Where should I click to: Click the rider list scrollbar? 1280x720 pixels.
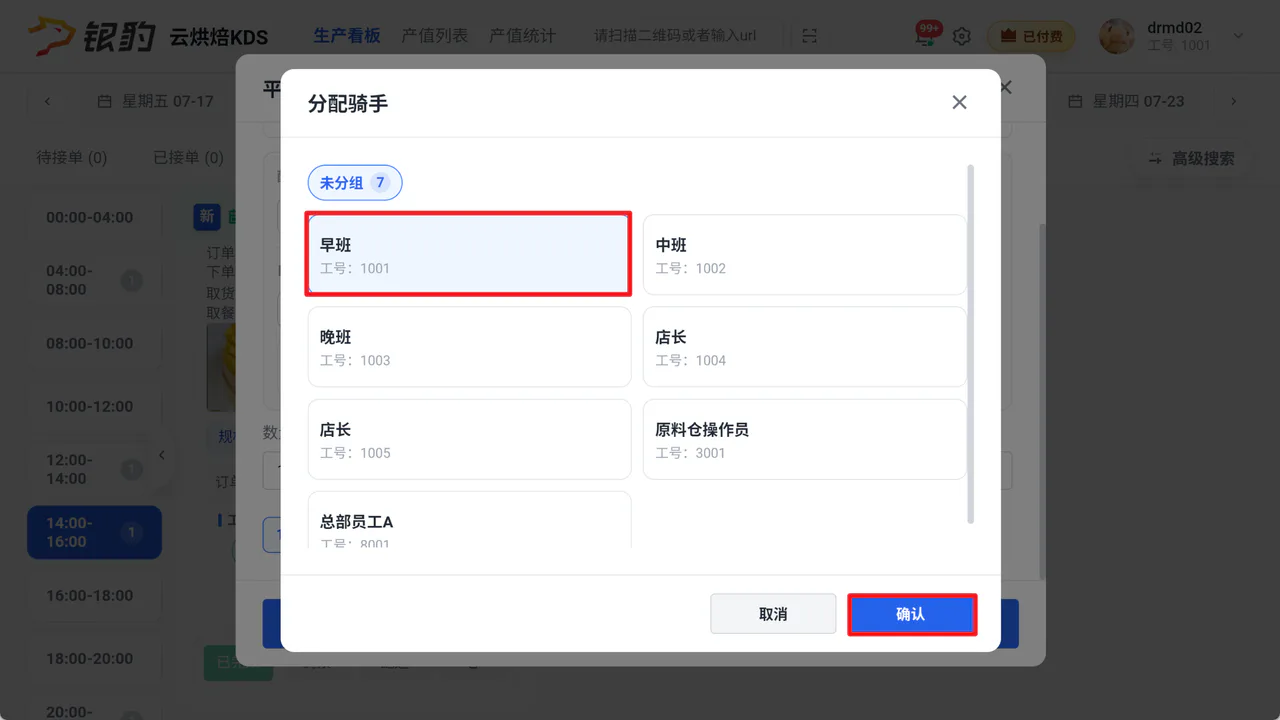click(970, 344)
